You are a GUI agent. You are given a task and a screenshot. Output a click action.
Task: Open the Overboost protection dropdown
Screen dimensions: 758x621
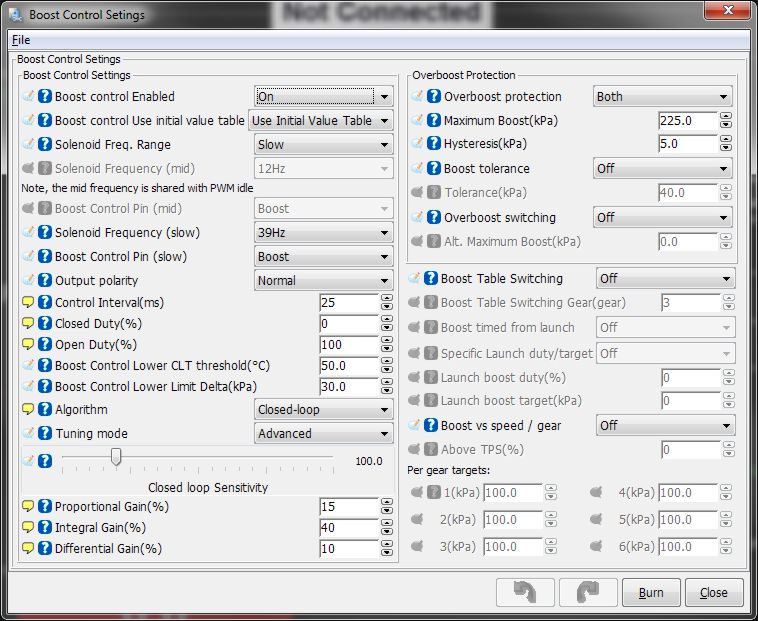[x=662, y=97]
